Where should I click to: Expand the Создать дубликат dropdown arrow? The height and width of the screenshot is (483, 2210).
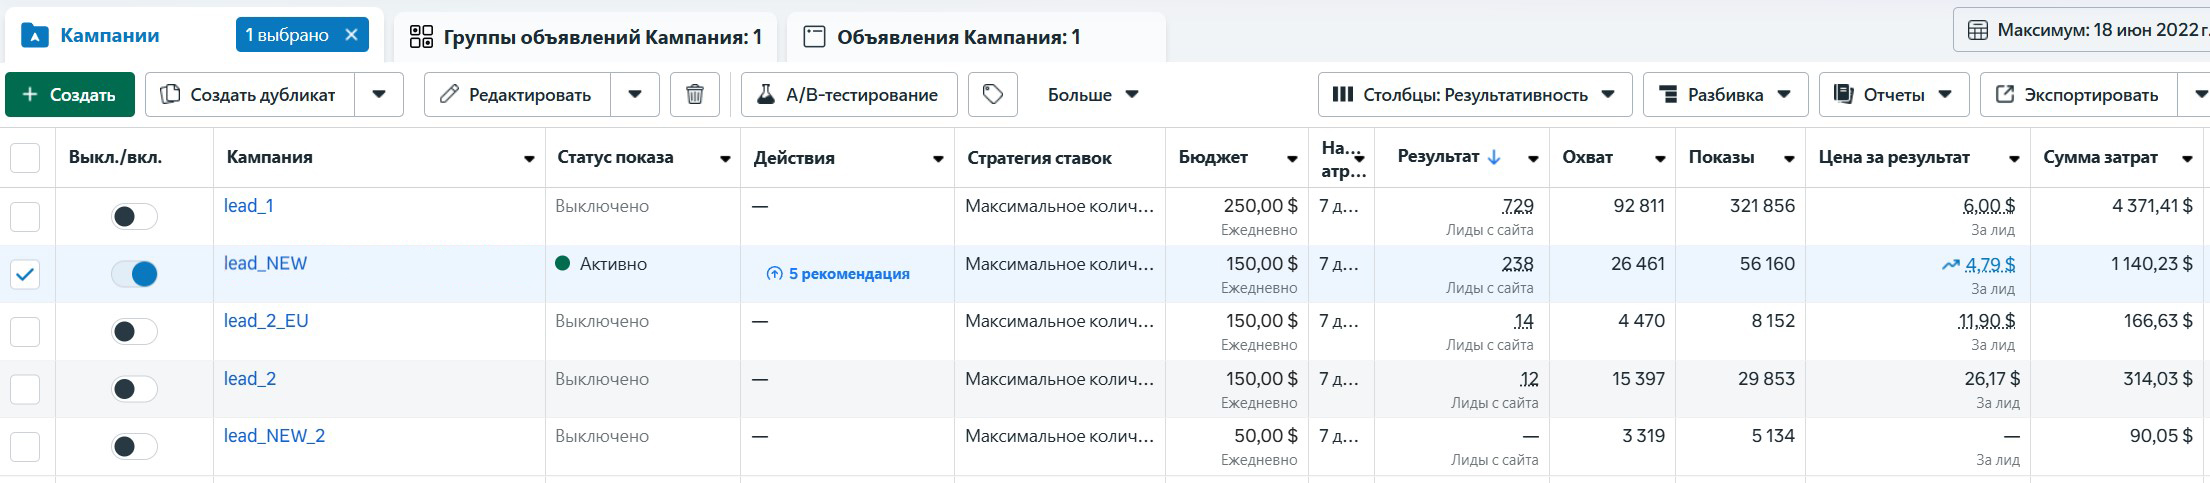coord(379,95)
